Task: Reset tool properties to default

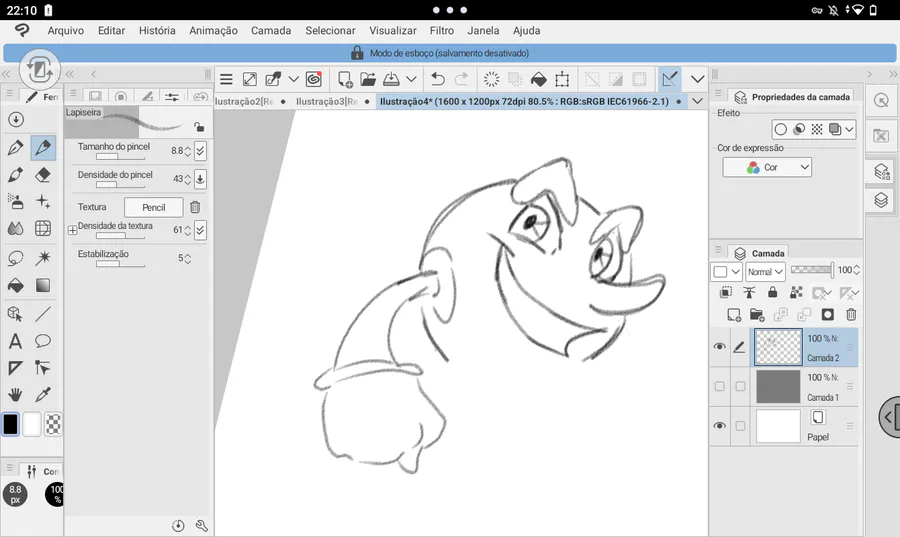Action: tap(179, 526)
